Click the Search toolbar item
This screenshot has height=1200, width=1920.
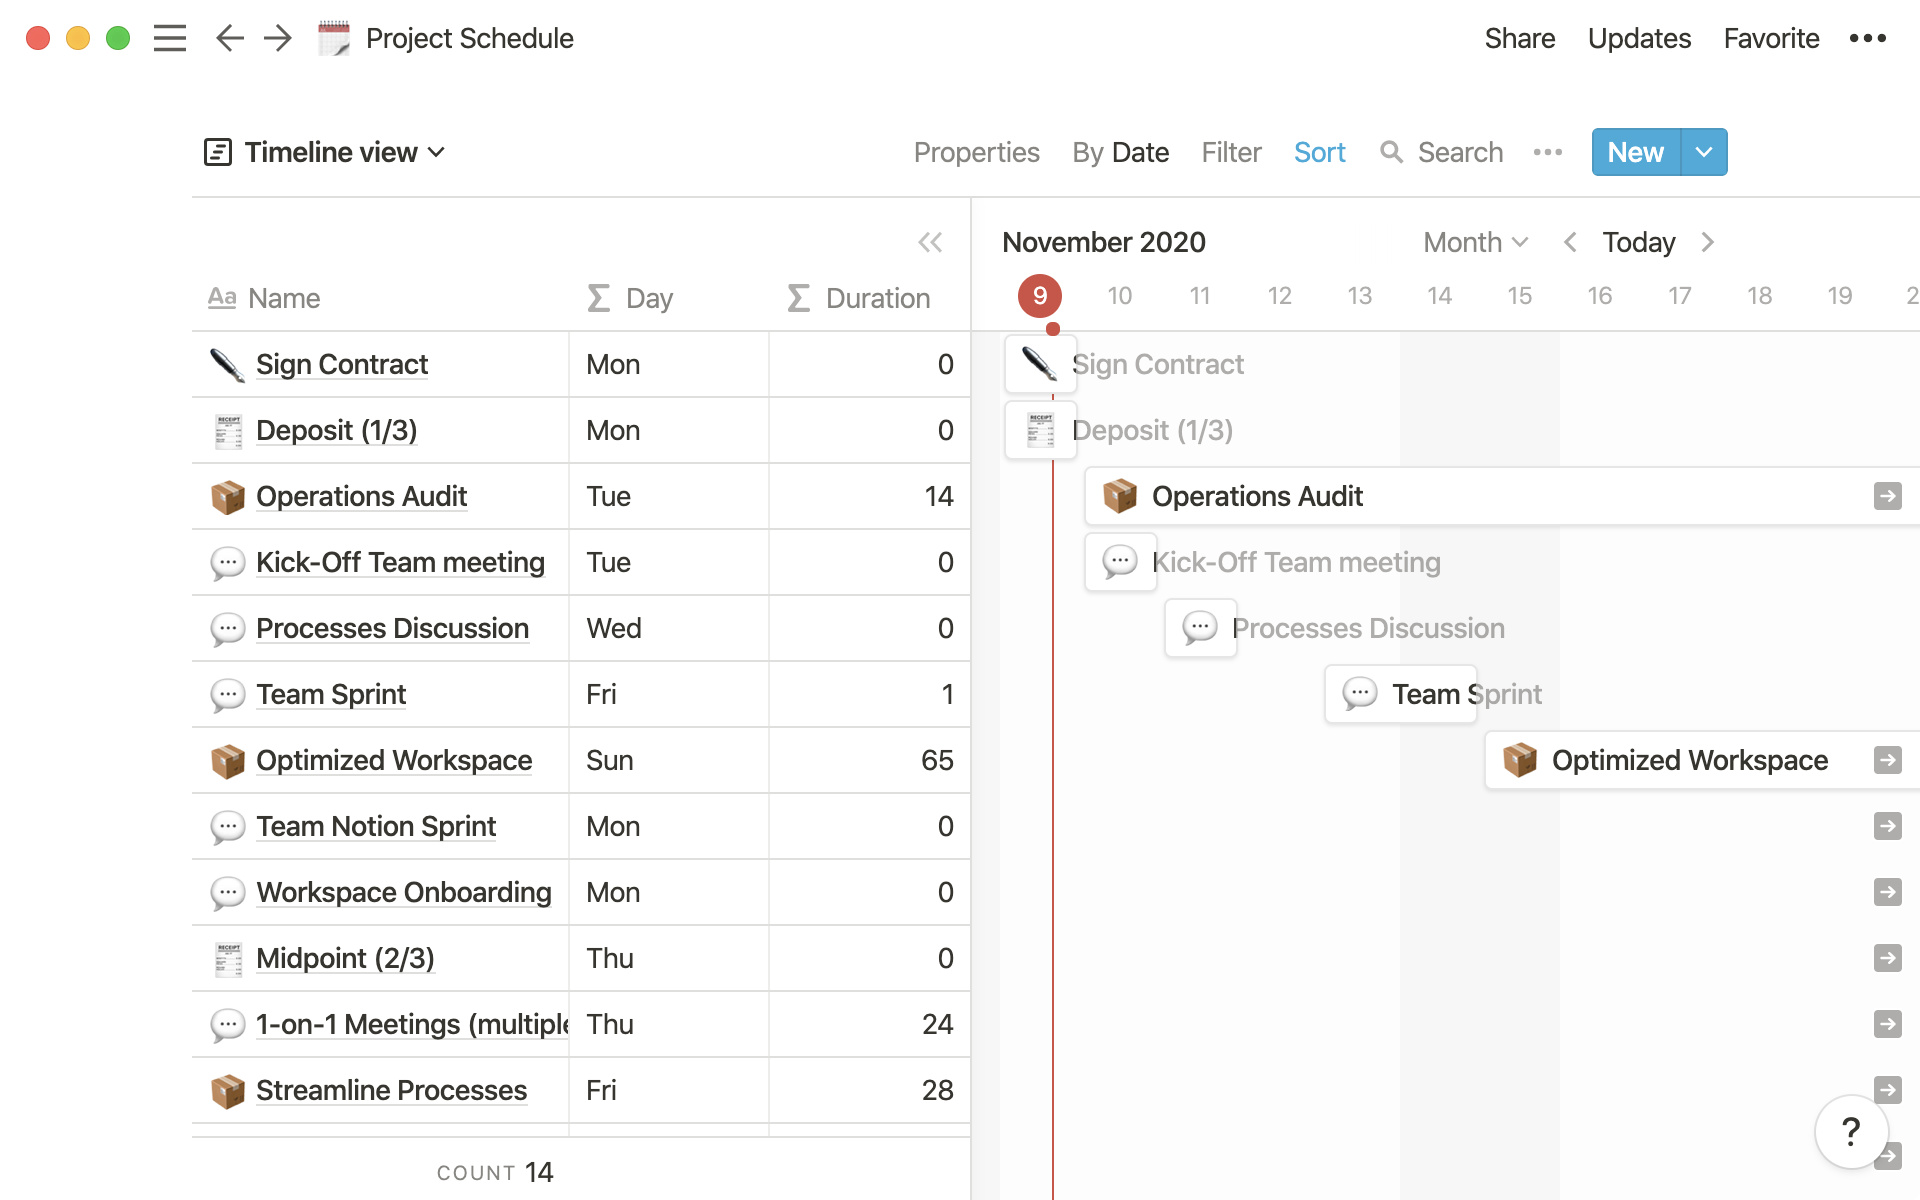click(x=1442, y=152)
